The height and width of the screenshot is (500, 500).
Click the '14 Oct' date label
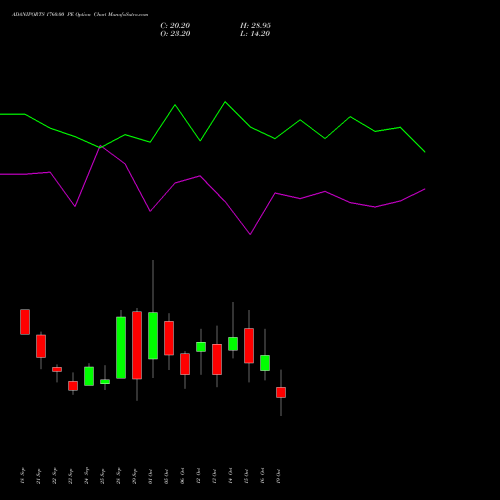tap(230, 476)
